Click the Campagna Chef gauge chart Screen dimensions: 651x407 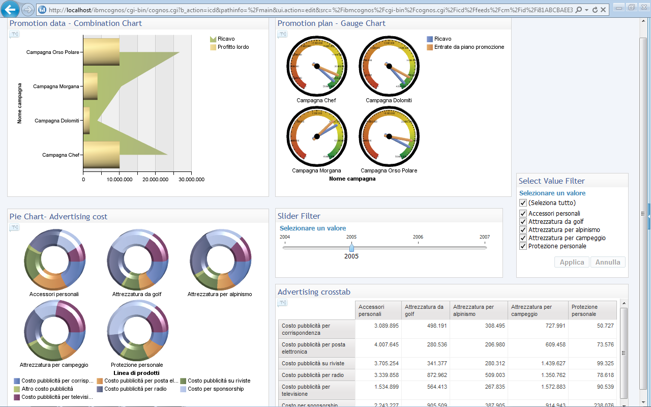tap(317, 67)
